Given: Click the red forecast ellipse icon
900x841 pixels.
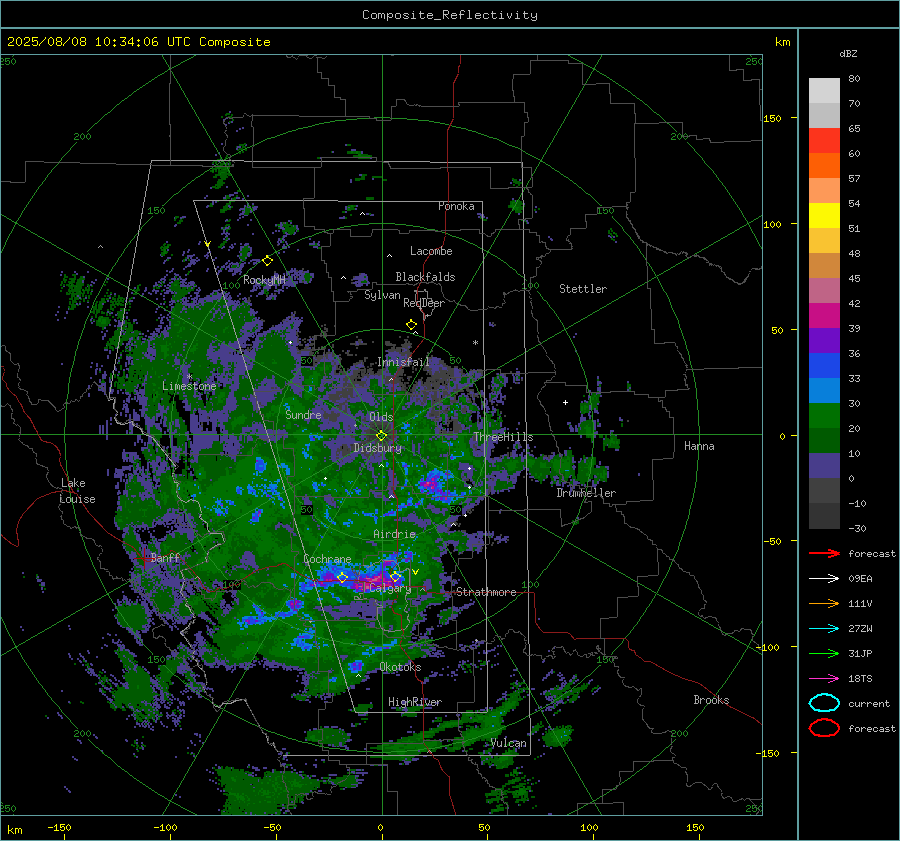Looking at the screenshot, I should pos(824,728).
